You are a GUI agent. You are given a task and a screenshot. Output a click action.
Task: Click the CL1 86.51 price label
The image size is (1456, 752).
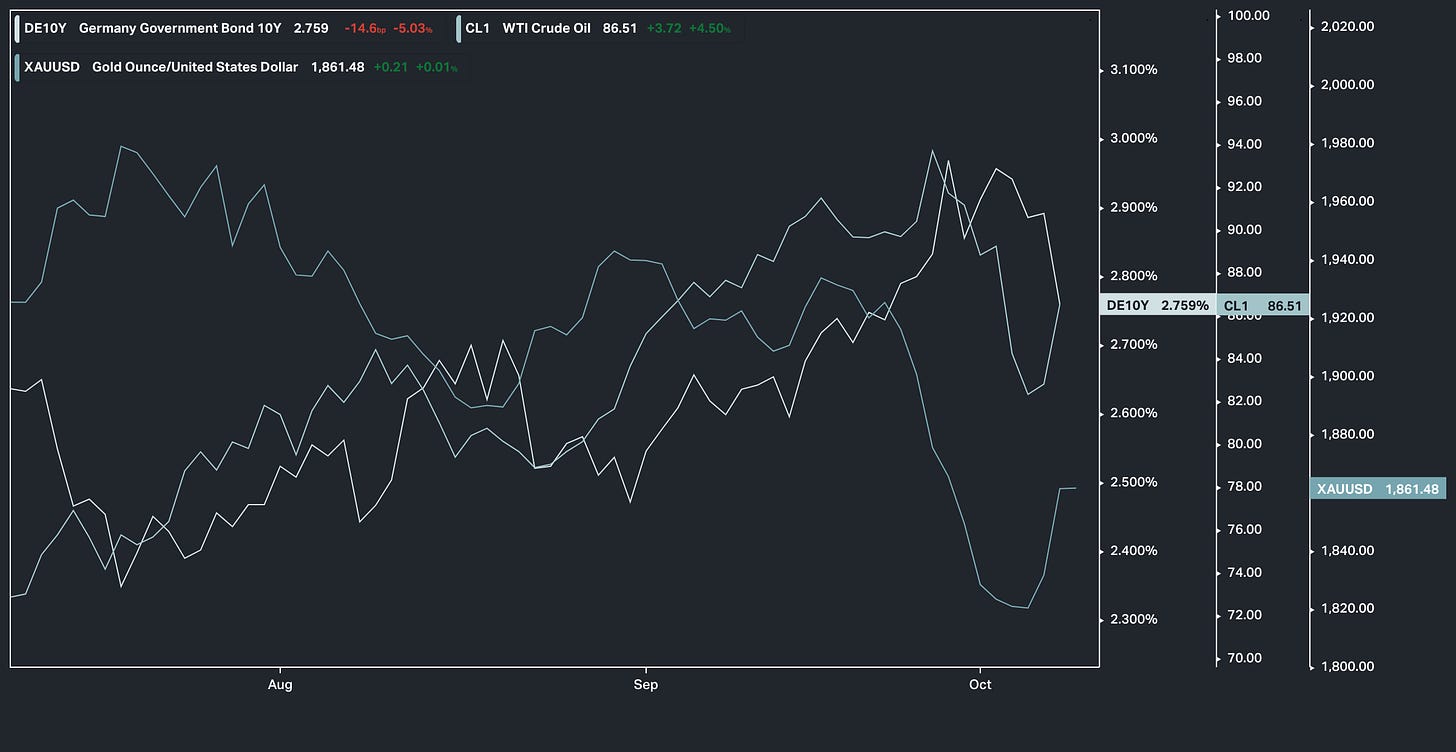[1263, 305]
